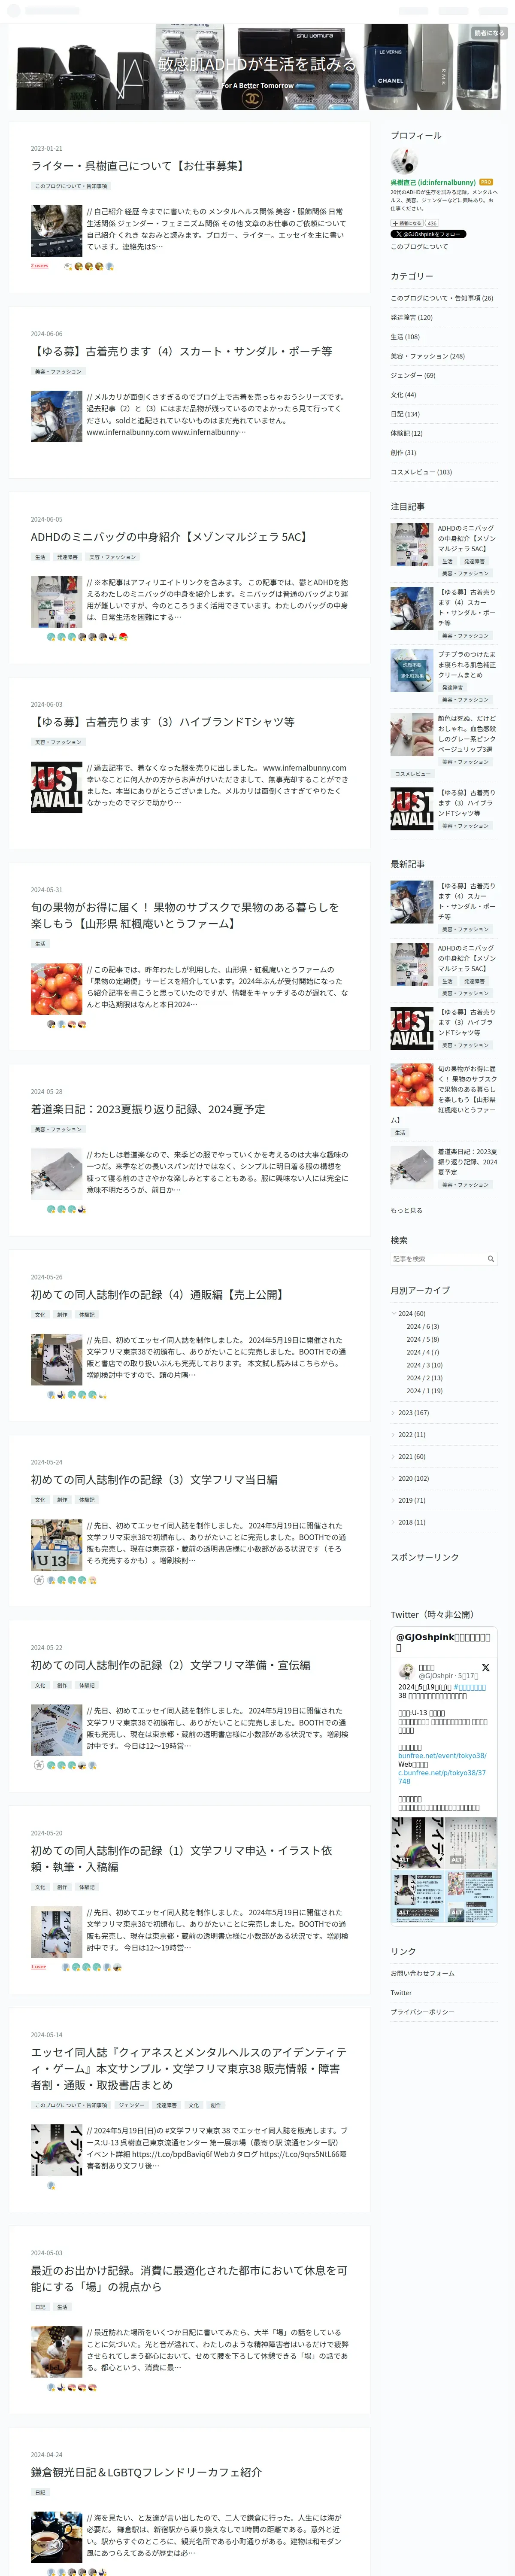Expand the 2019 (71) archive year
This screenshot has width=515, height=2576.
click(393, 1500)
